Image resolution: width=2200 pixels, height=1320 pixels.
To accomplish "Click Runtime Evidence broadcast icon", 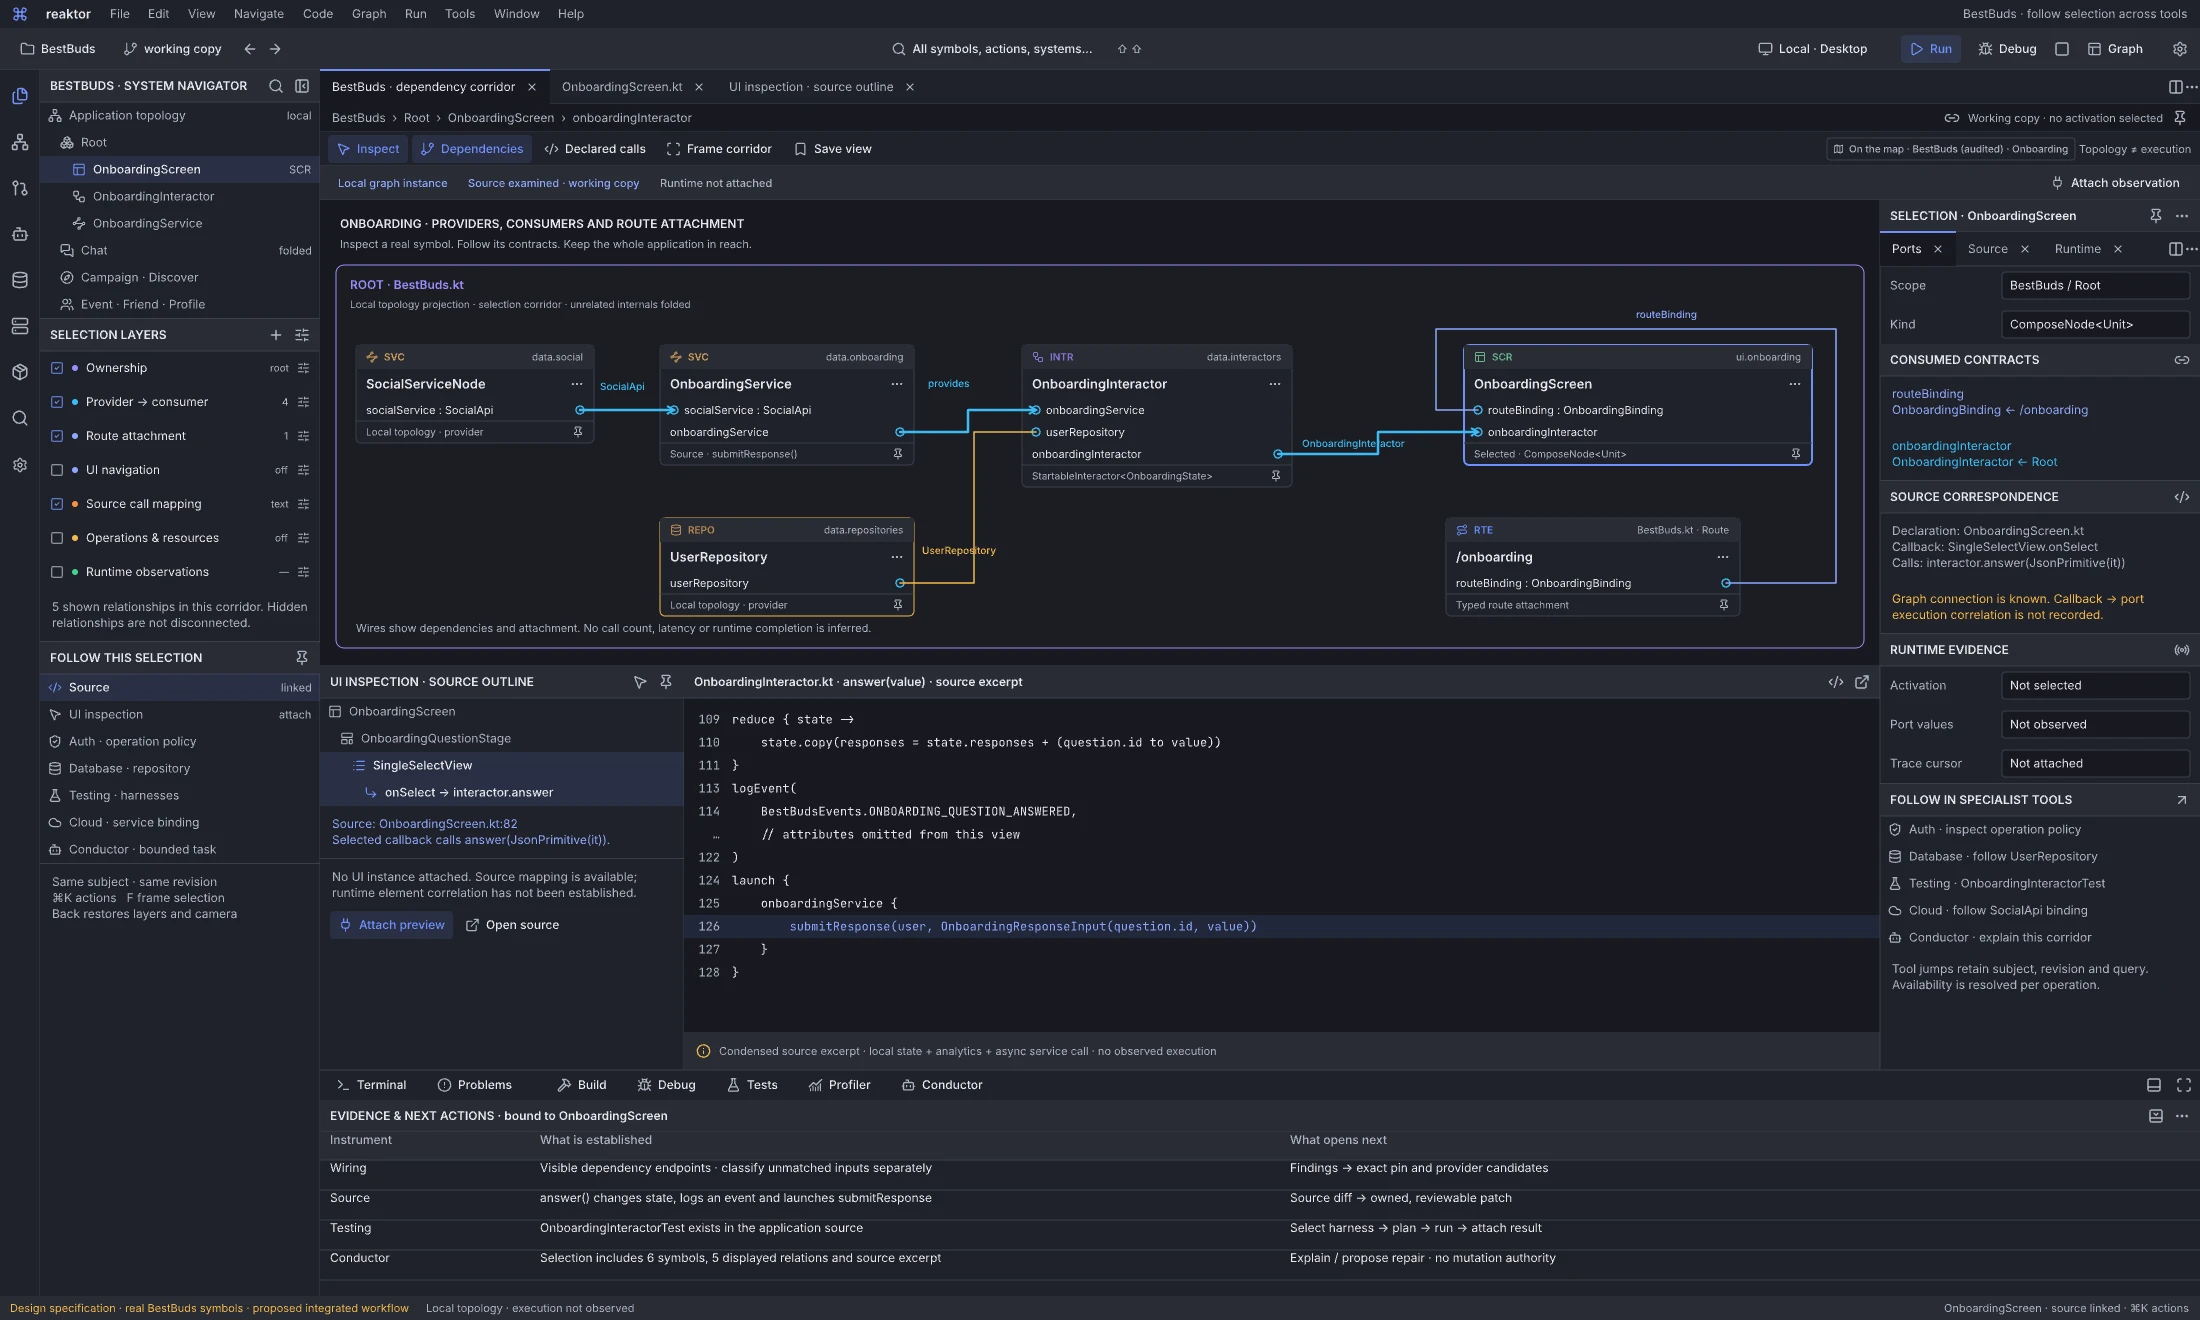I will [x=2182, y=650].
